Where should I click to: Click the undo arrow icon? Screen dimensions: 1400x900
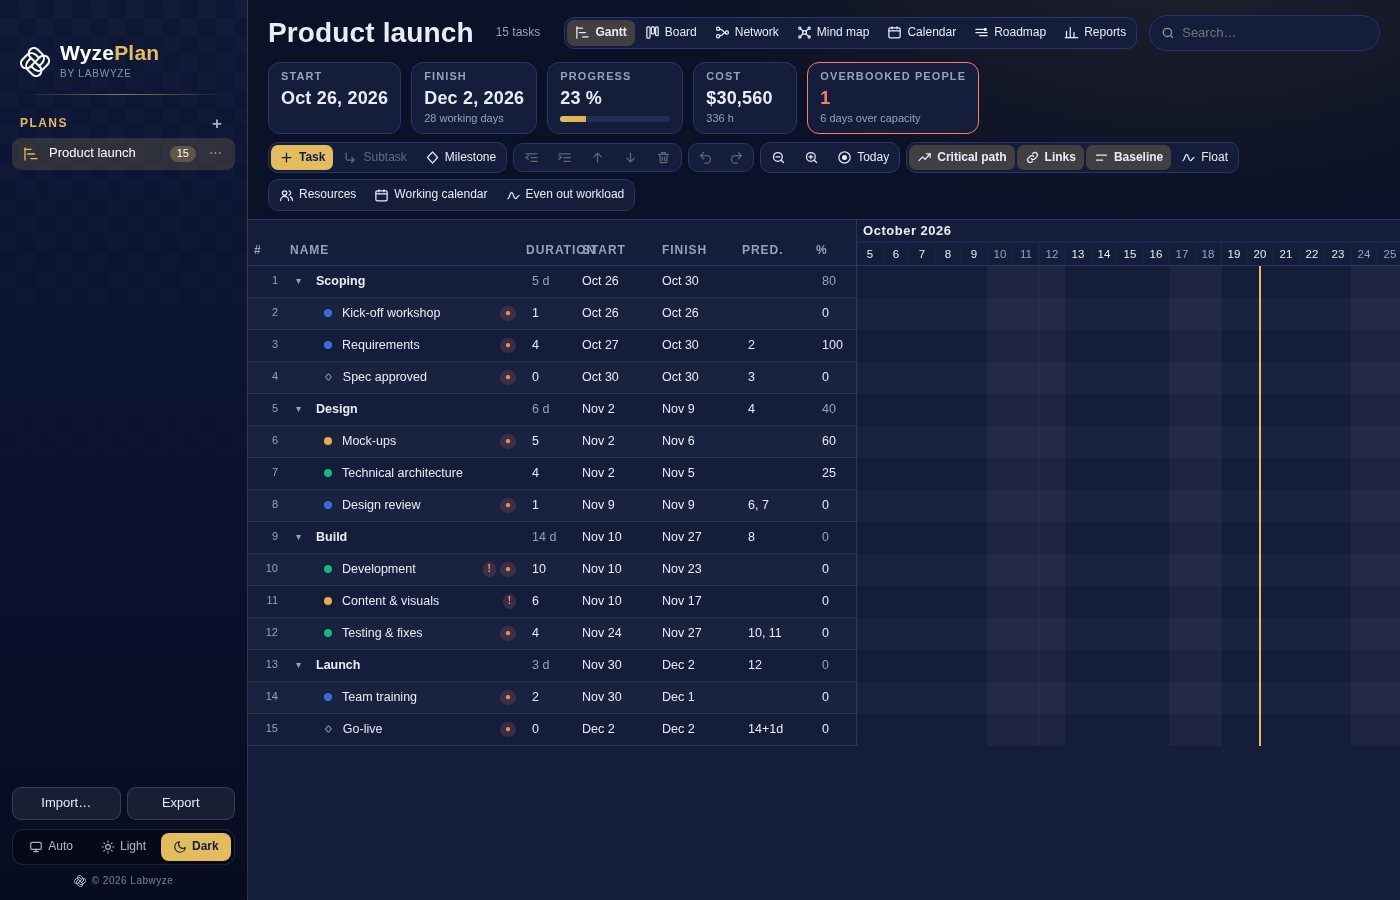[705, 158]
